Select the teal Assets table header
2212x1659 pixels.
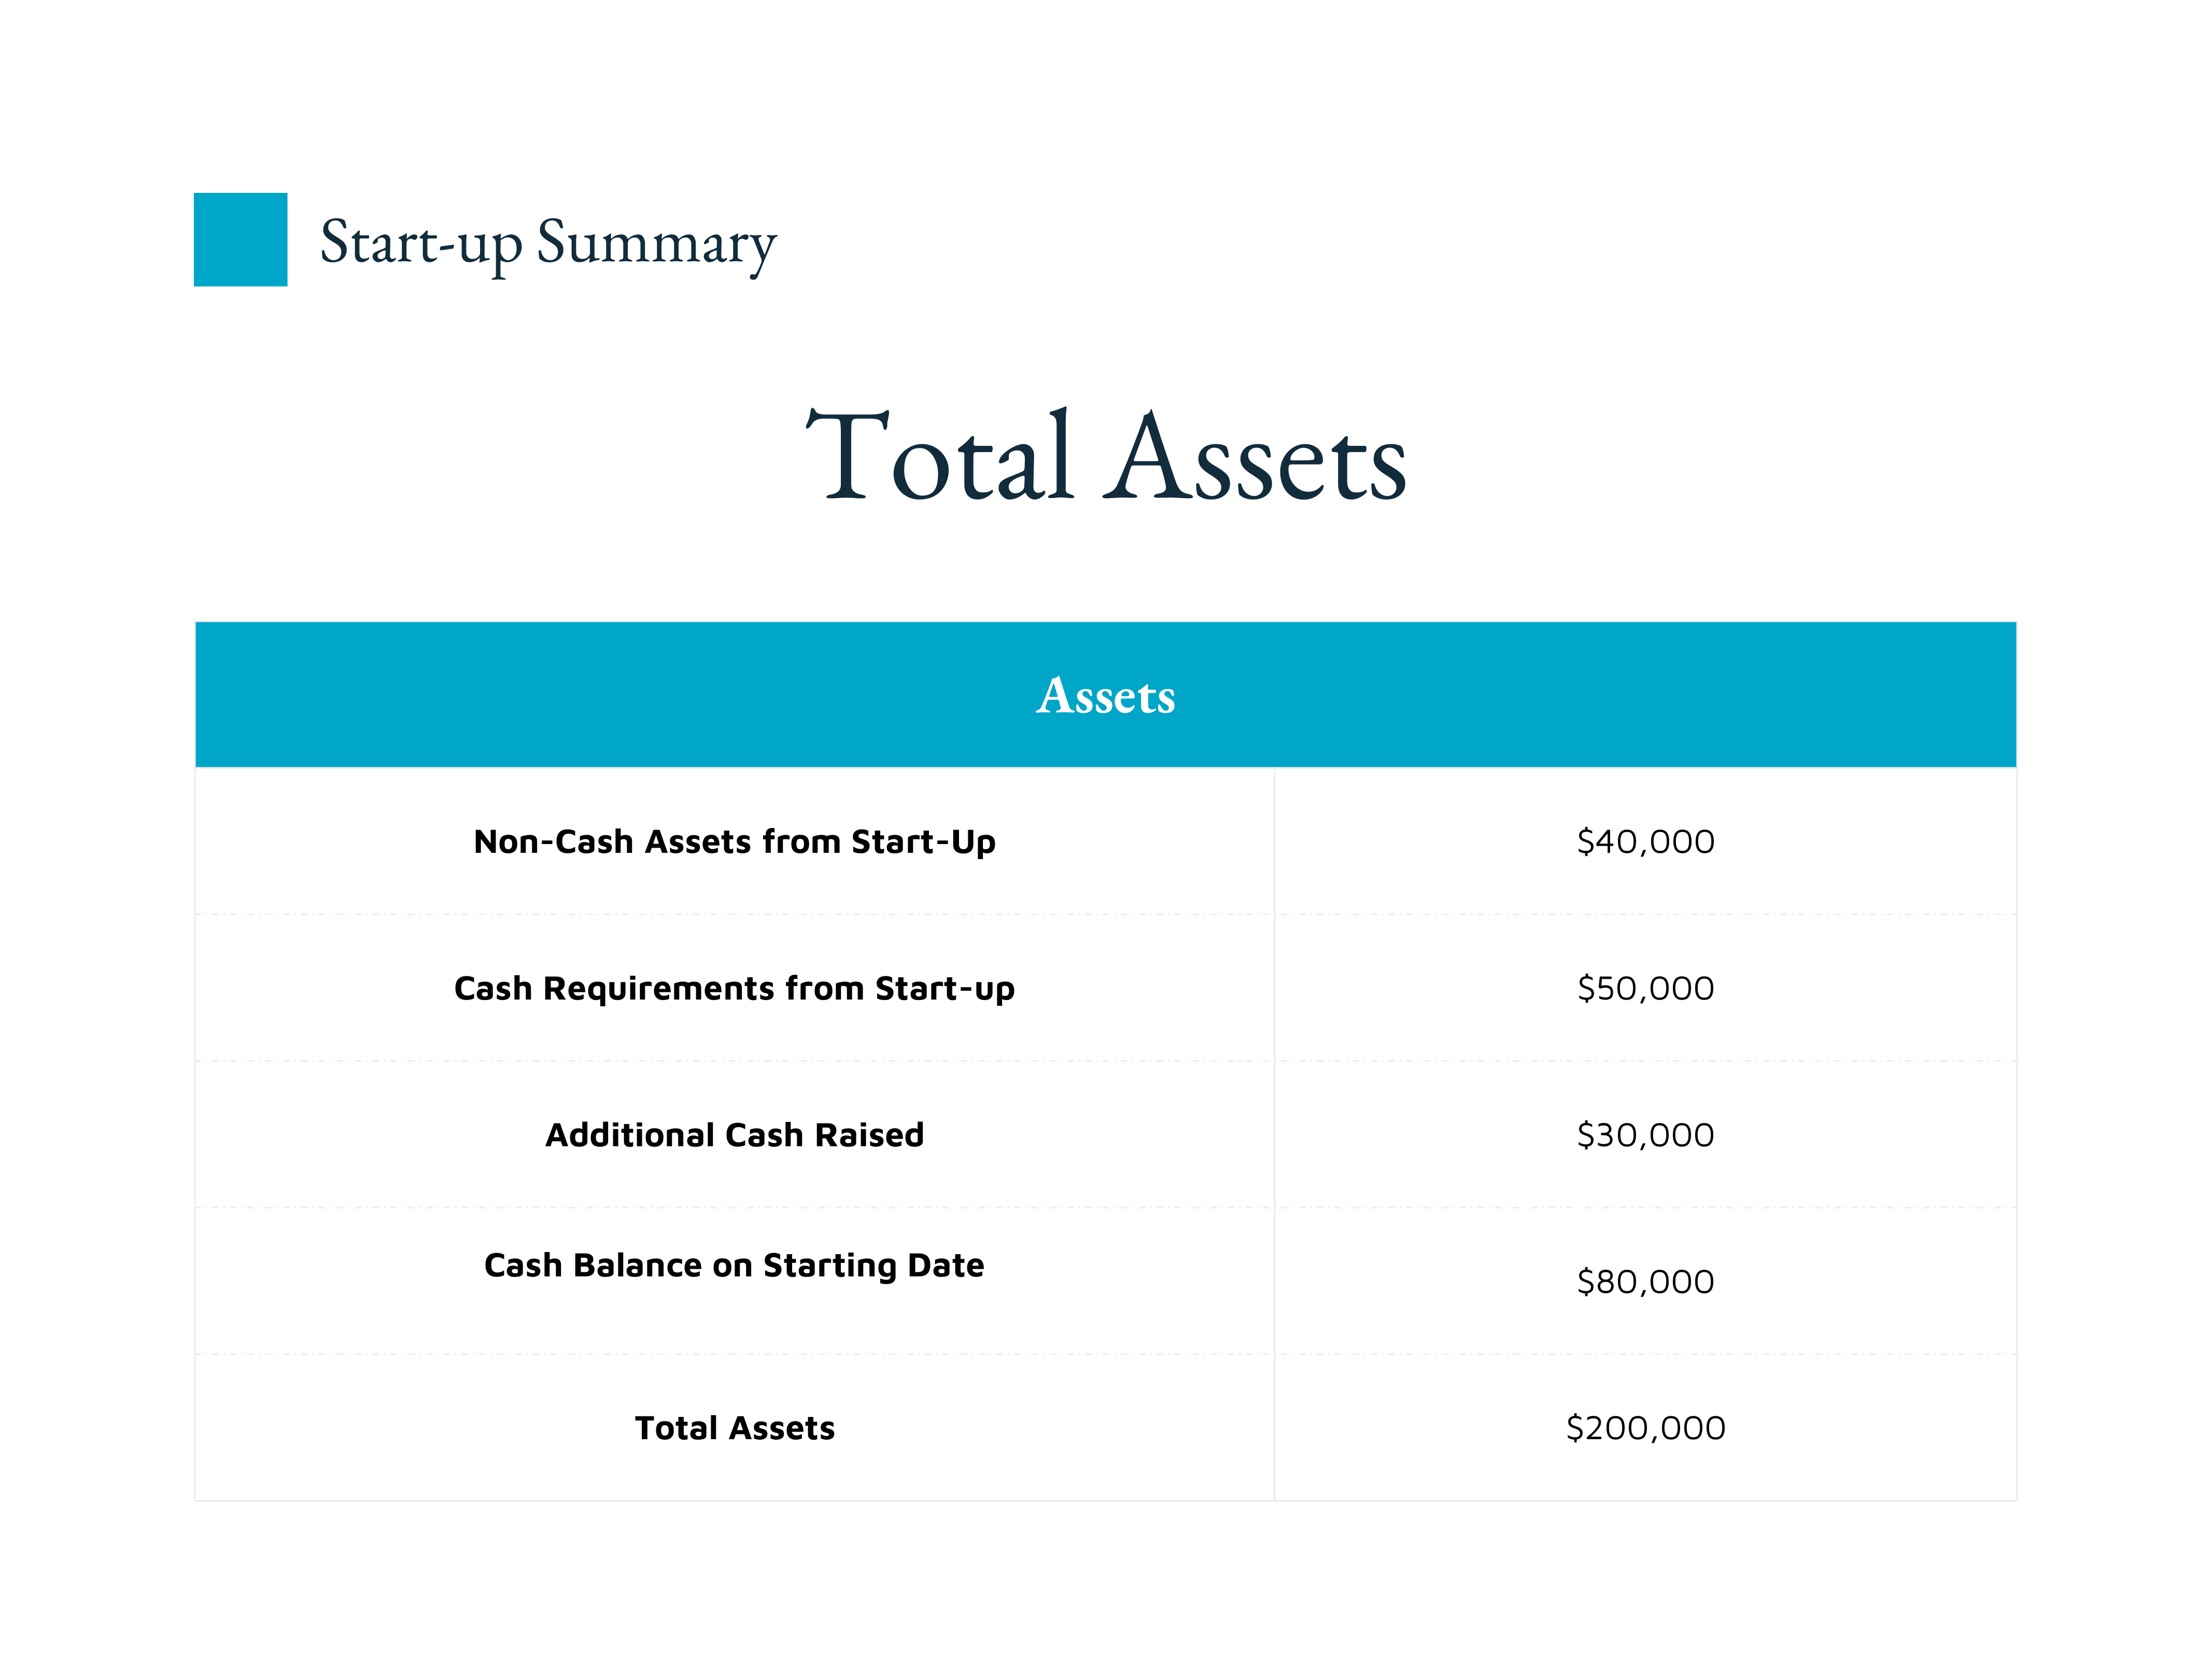(x=1106, y=695)
